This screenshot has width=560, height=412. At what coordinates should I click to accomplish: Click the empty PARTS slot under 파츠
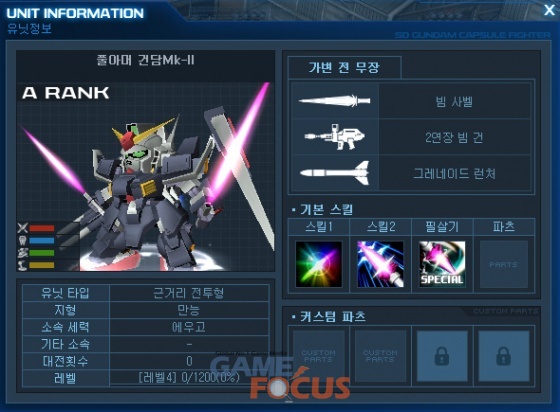click(x=504, y=264)
